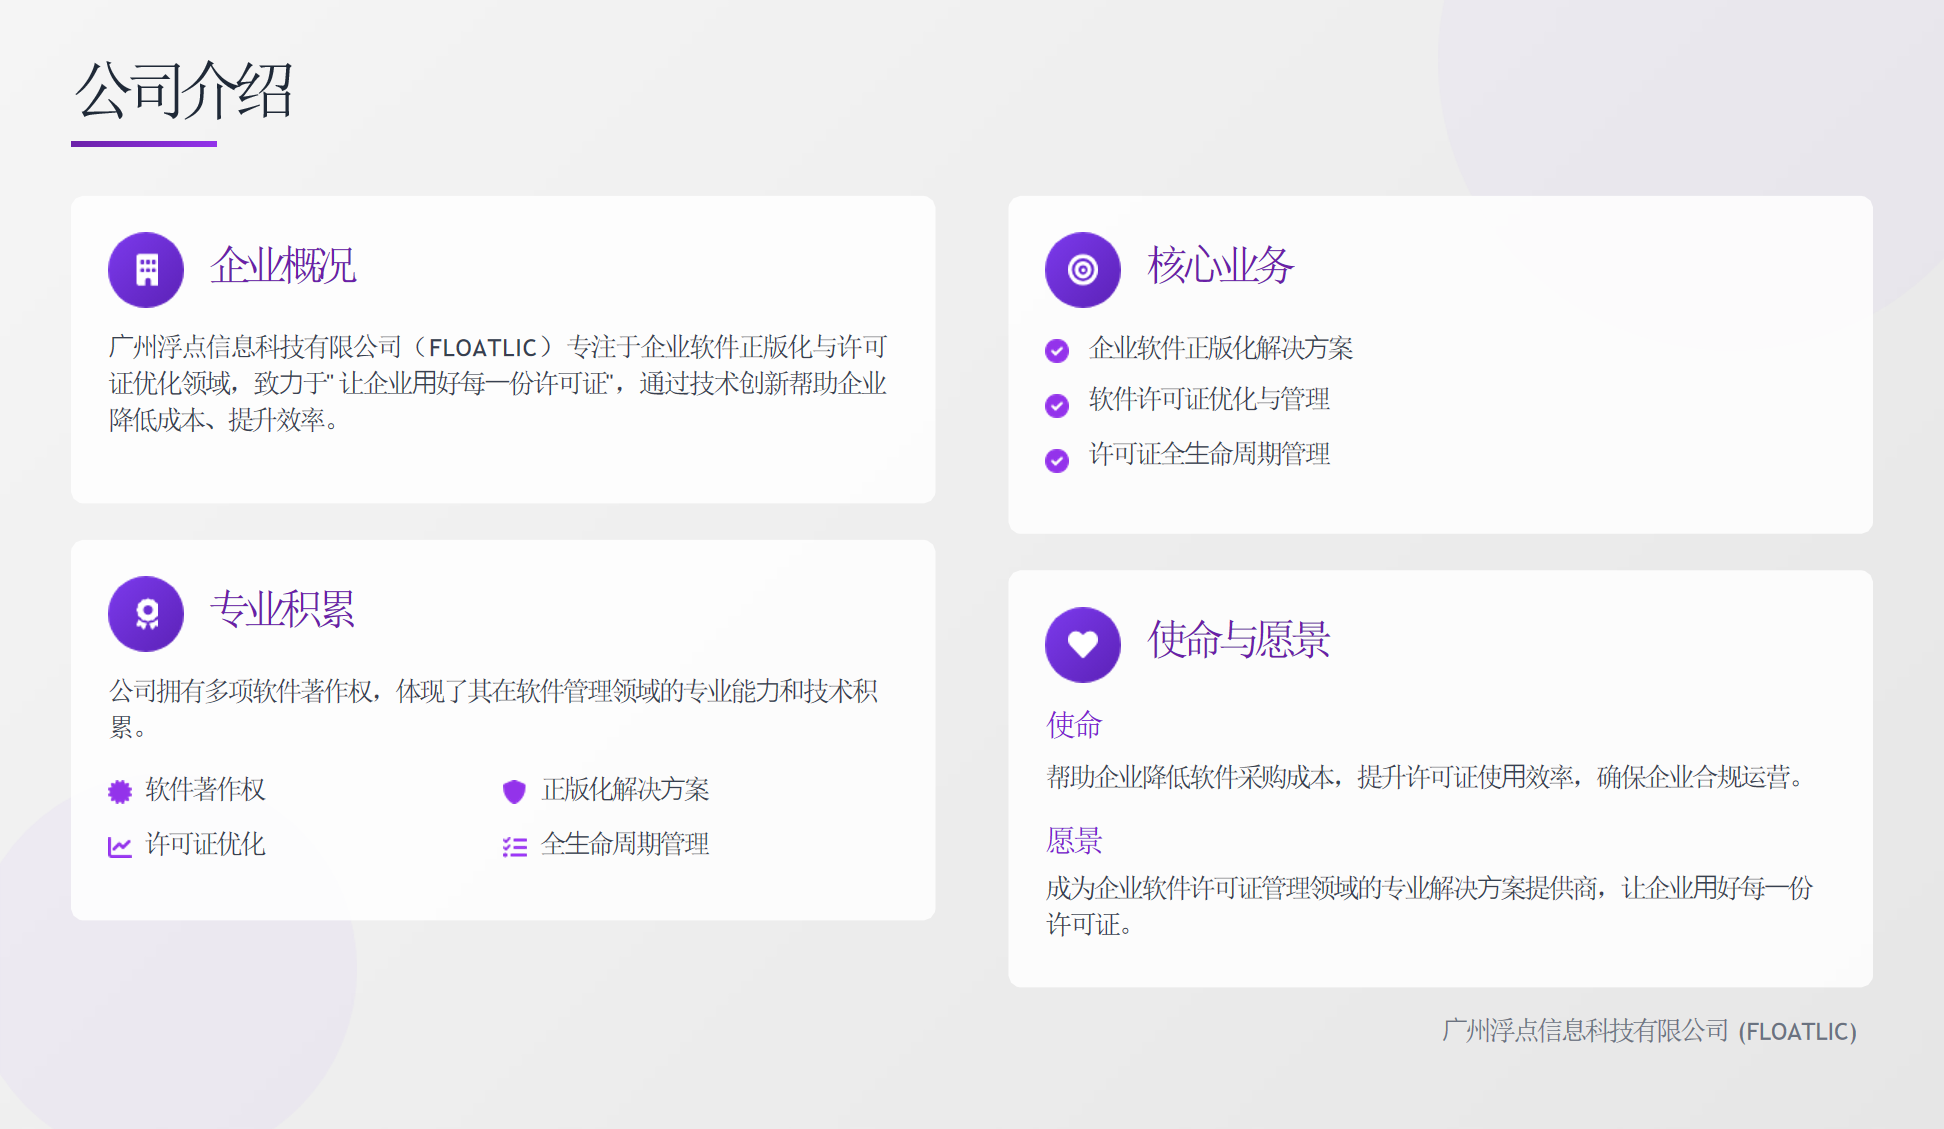Click the 使命 subheading
The width and height of the screenshot is (1944, 1129).
click(1074, 725)
